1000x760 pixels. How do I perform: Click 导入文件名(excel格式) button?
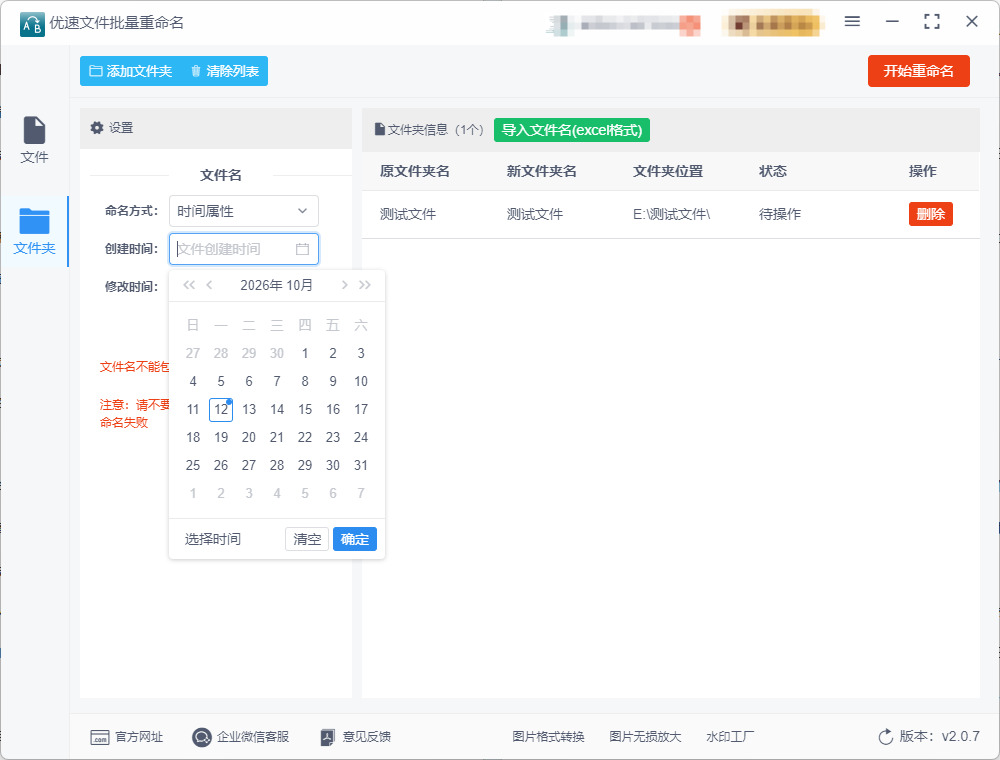click(571, 130)
